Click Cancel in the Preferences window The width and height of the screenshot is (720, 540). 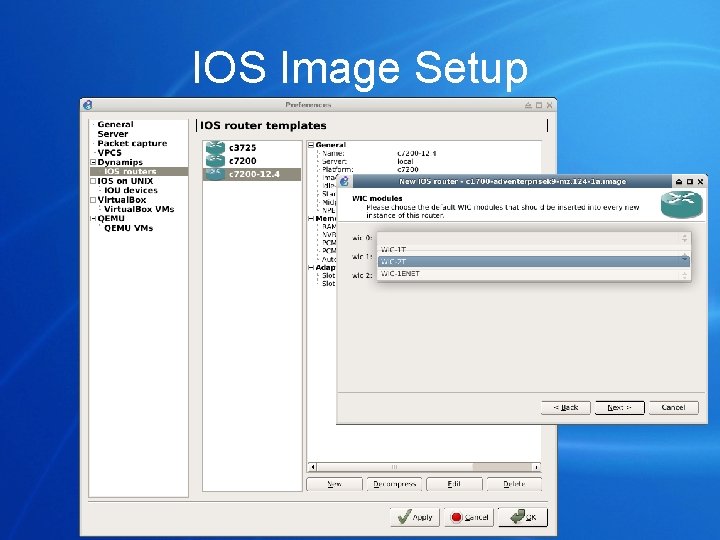[x=469, y=517]
